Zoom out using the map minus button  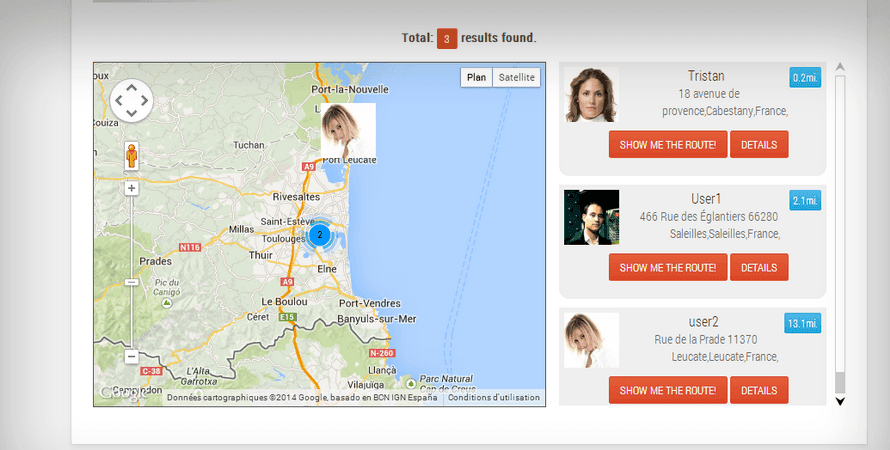131,356
